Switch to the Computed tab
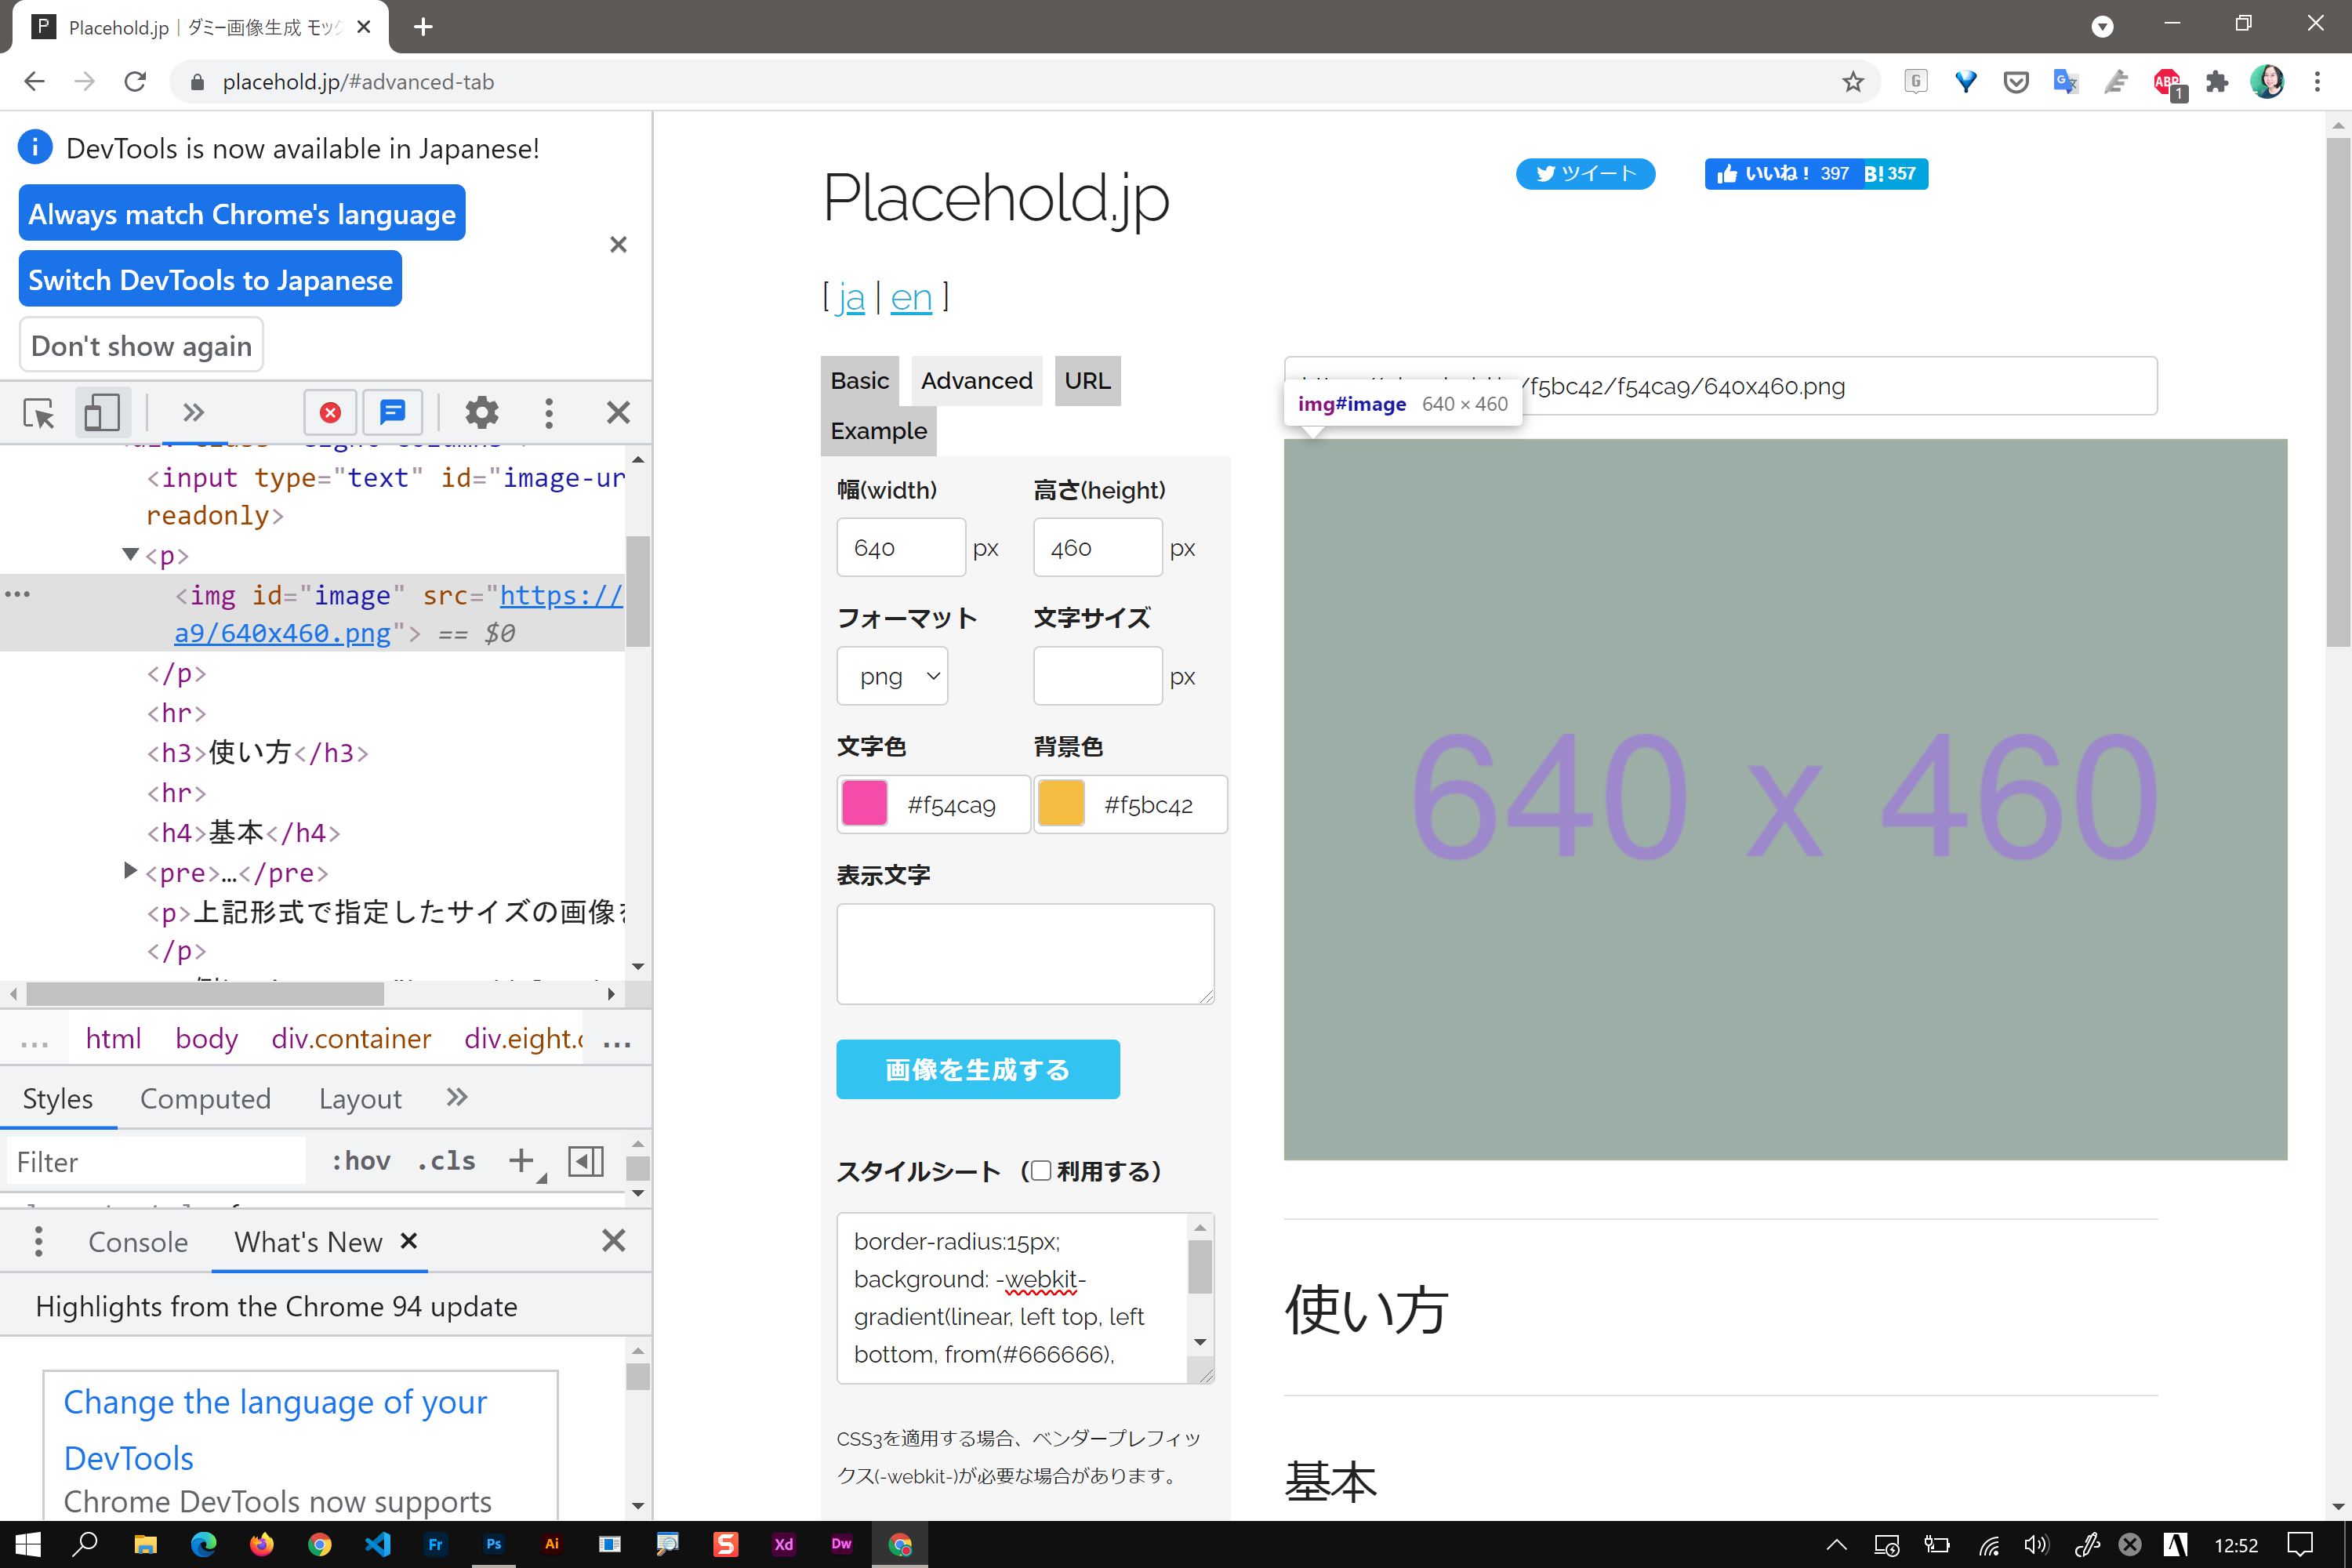Viewport: 2352px width, 1568px height. [x=205, y=1098]
